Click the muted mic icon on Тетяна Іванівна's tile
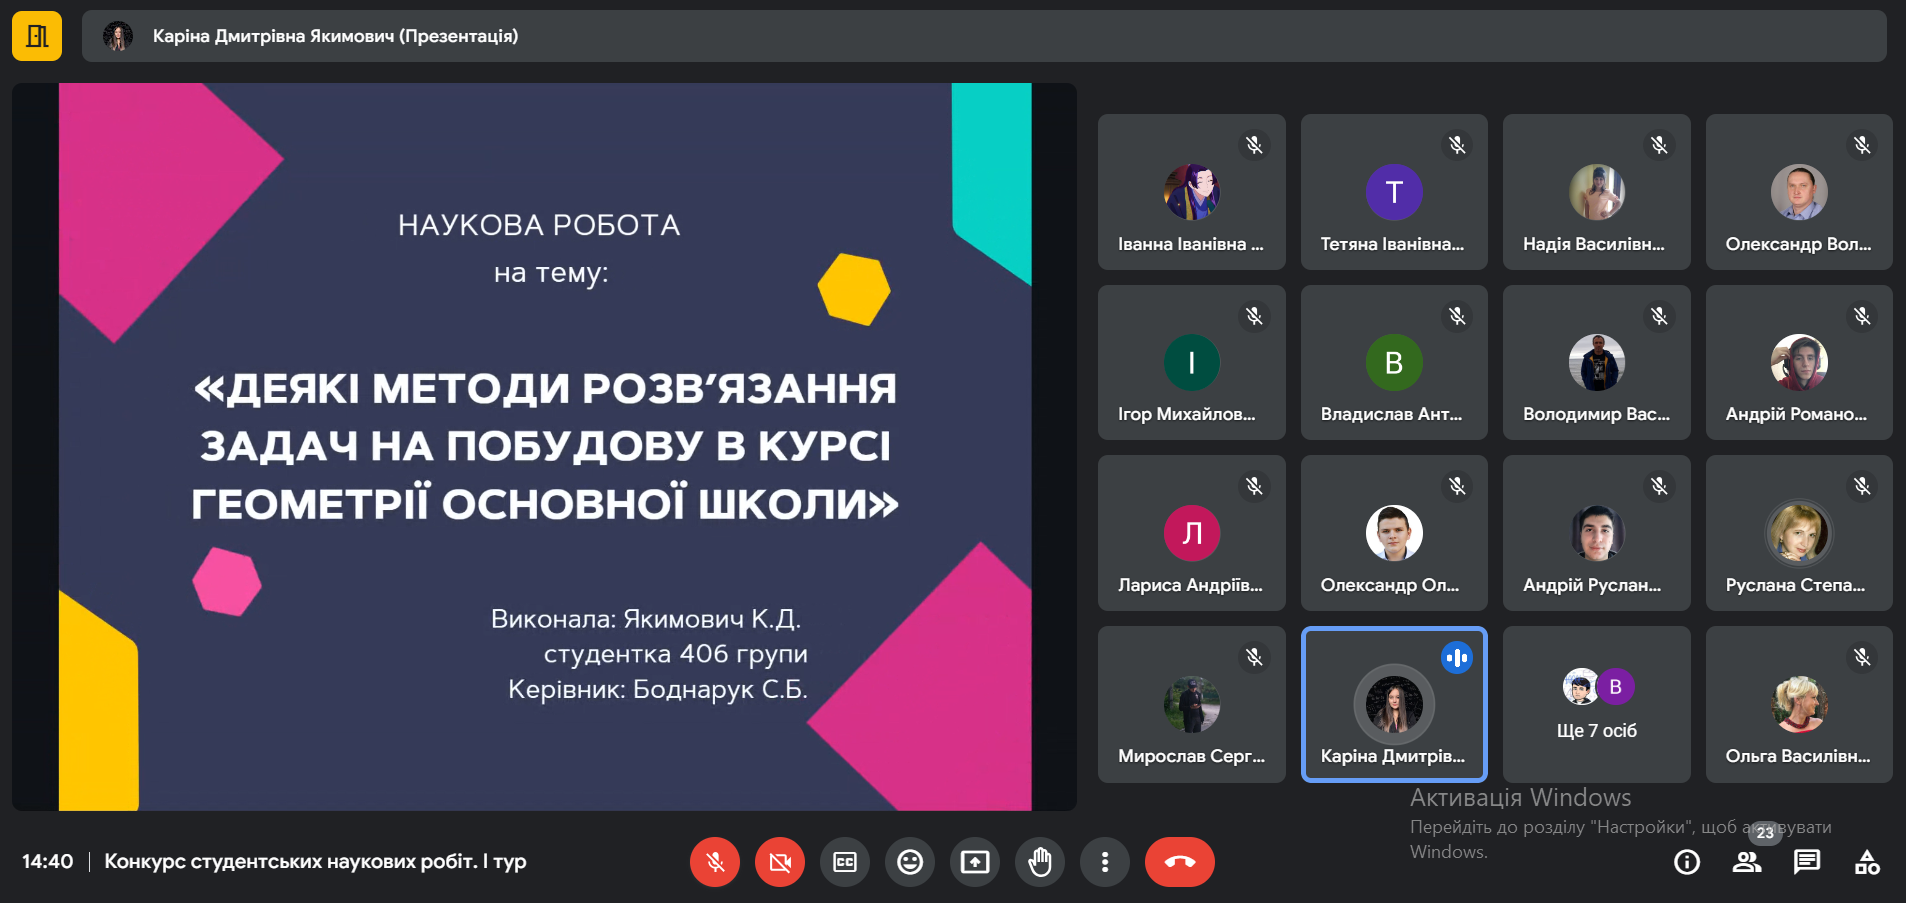The height and width of the screenshot is (903, 1906). pos(1457,145)
